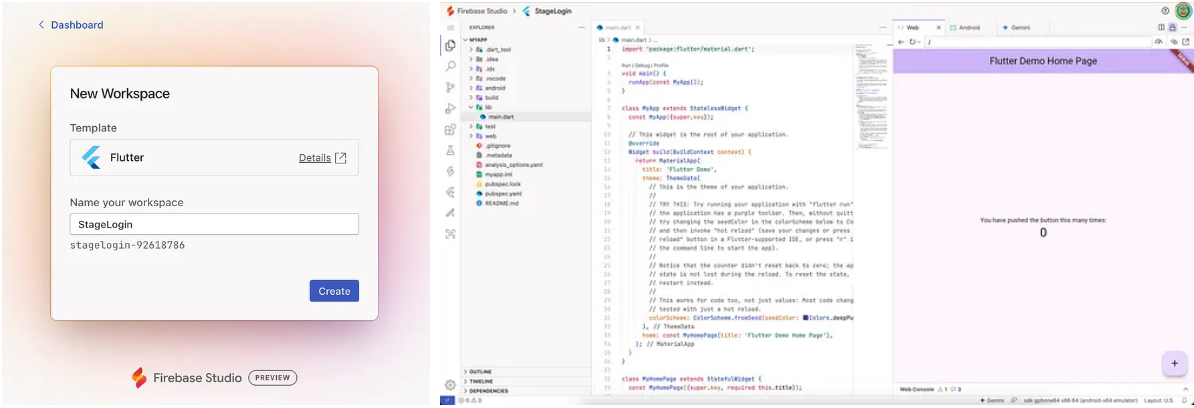Go back to Dashboard link
This screenshot has width=1194, height=408.
pyautogui.click(x=71, y=25)
